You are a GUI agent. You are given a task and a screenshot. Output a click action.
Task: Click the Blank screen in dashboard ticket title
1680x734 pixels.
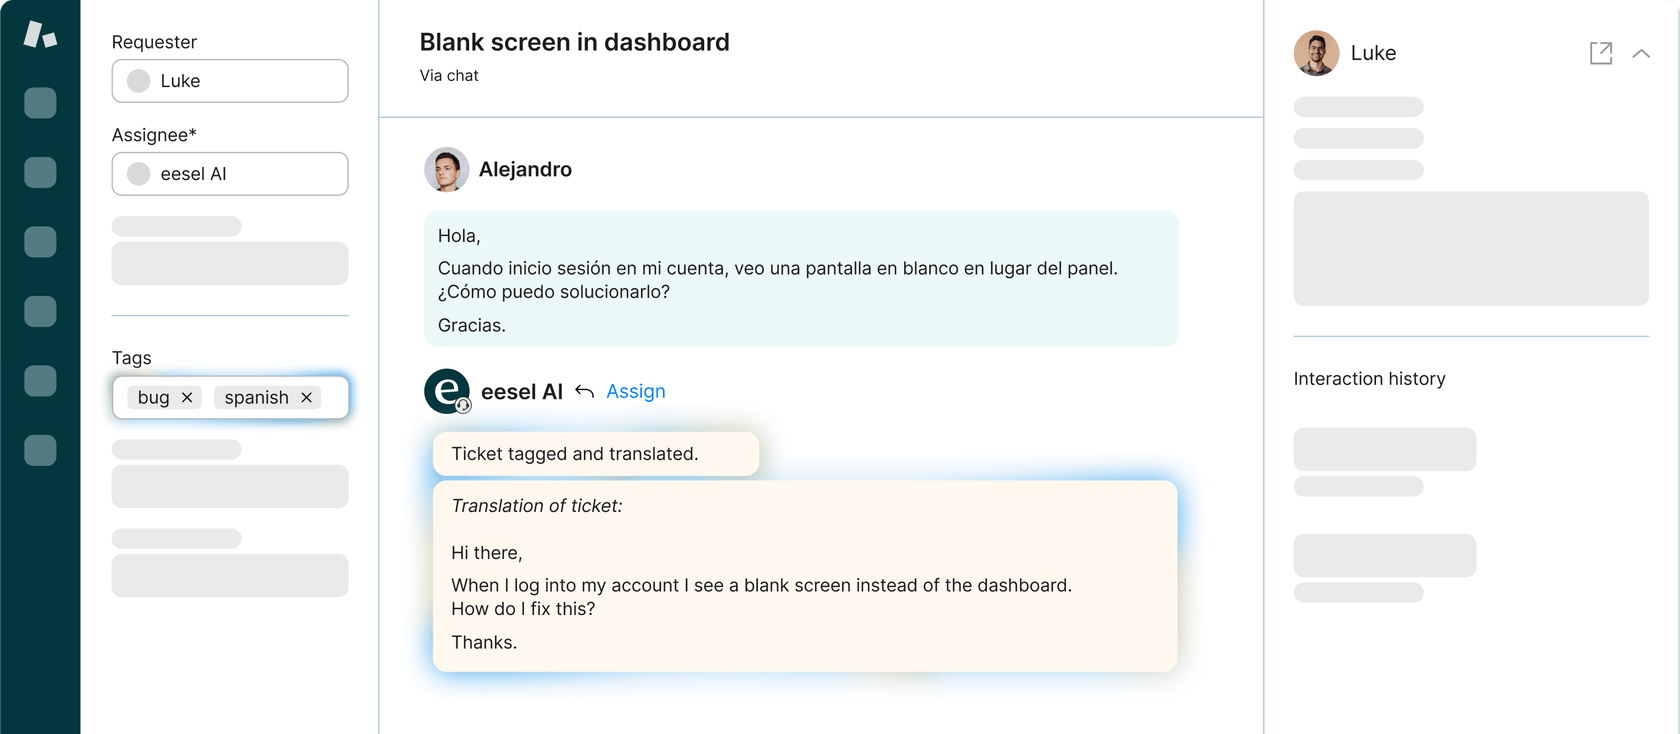click(x=574, y=42)
